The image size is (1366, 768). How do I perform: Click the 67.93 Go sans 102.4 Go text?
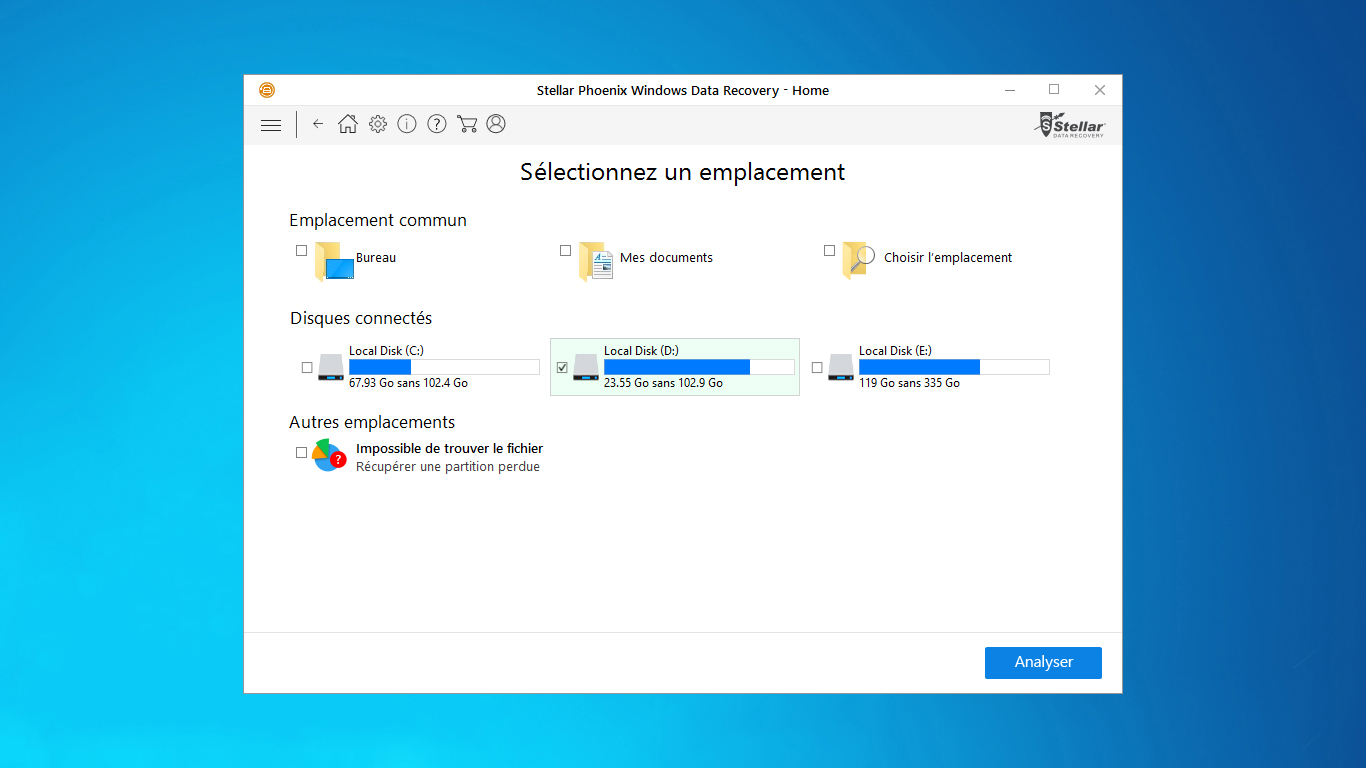pos(408,383)
